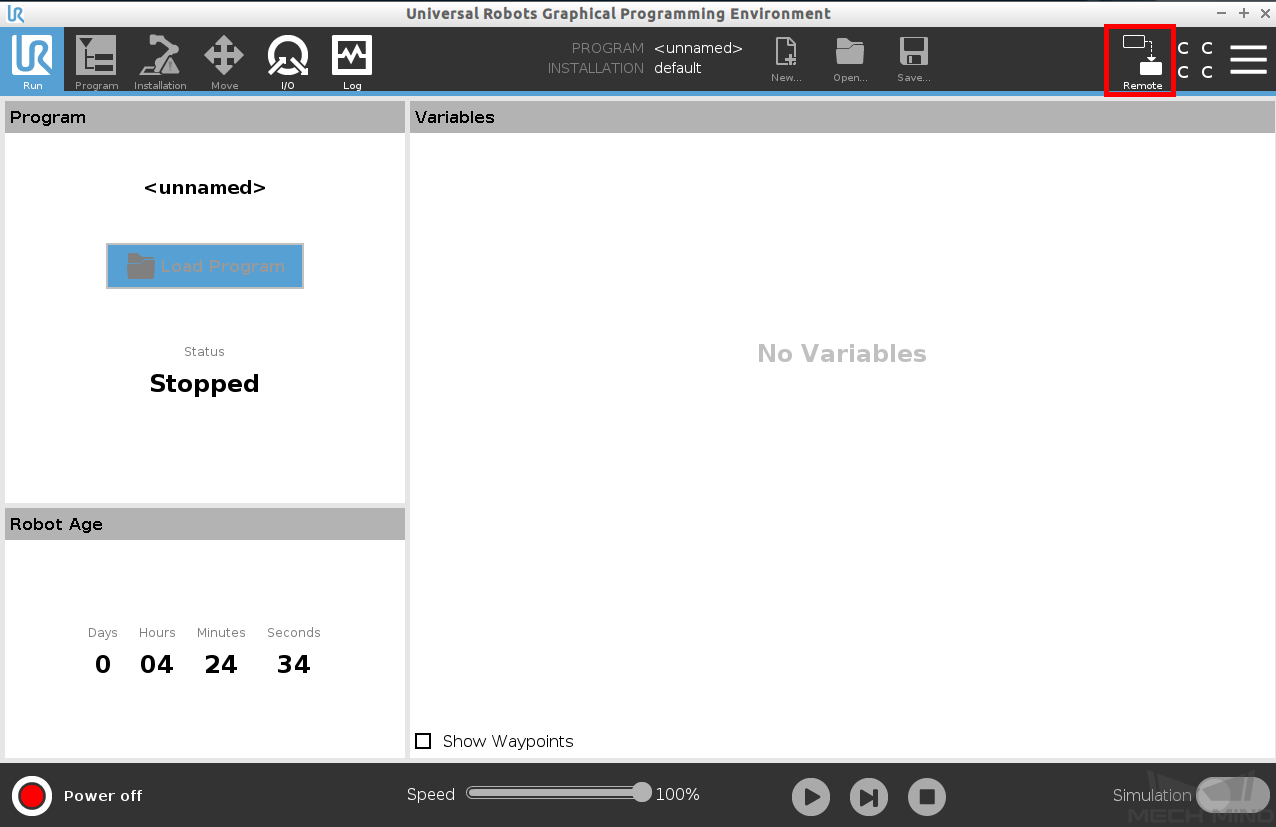The height and width of the screenshot is (827, 1276).
Task: Click the installation name default
Action: tap(678, 68)
